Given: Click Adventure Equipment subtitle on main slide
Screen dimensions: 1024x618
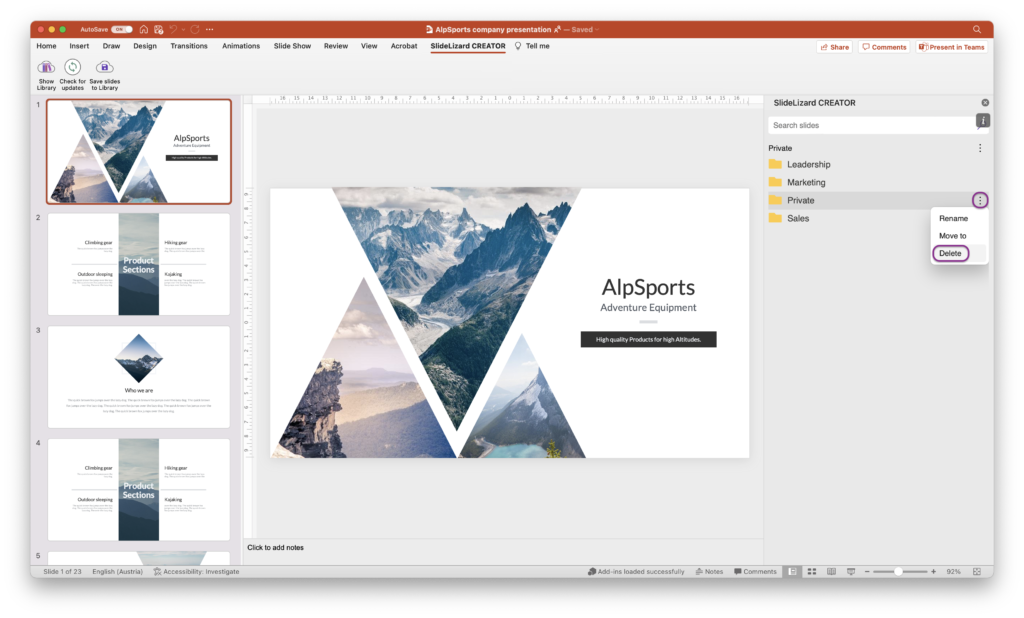Looking at the screenshot, I should click(x=648, y=308).
